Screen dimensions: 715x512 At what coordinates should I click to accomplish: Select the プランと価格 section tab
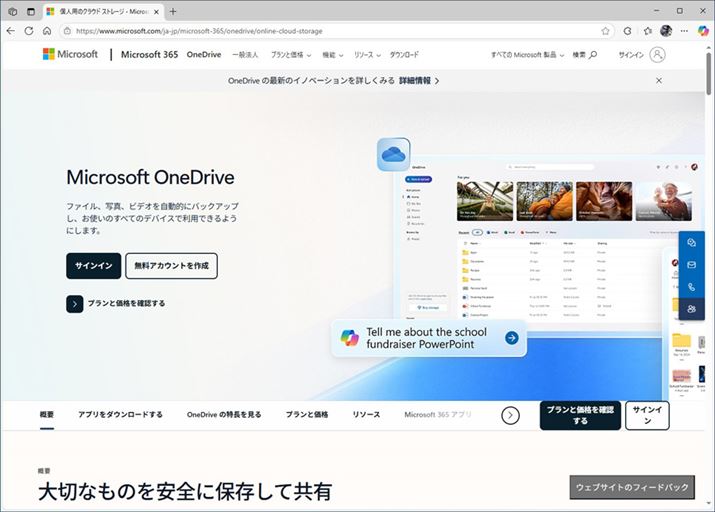click(x=307, y=414)
